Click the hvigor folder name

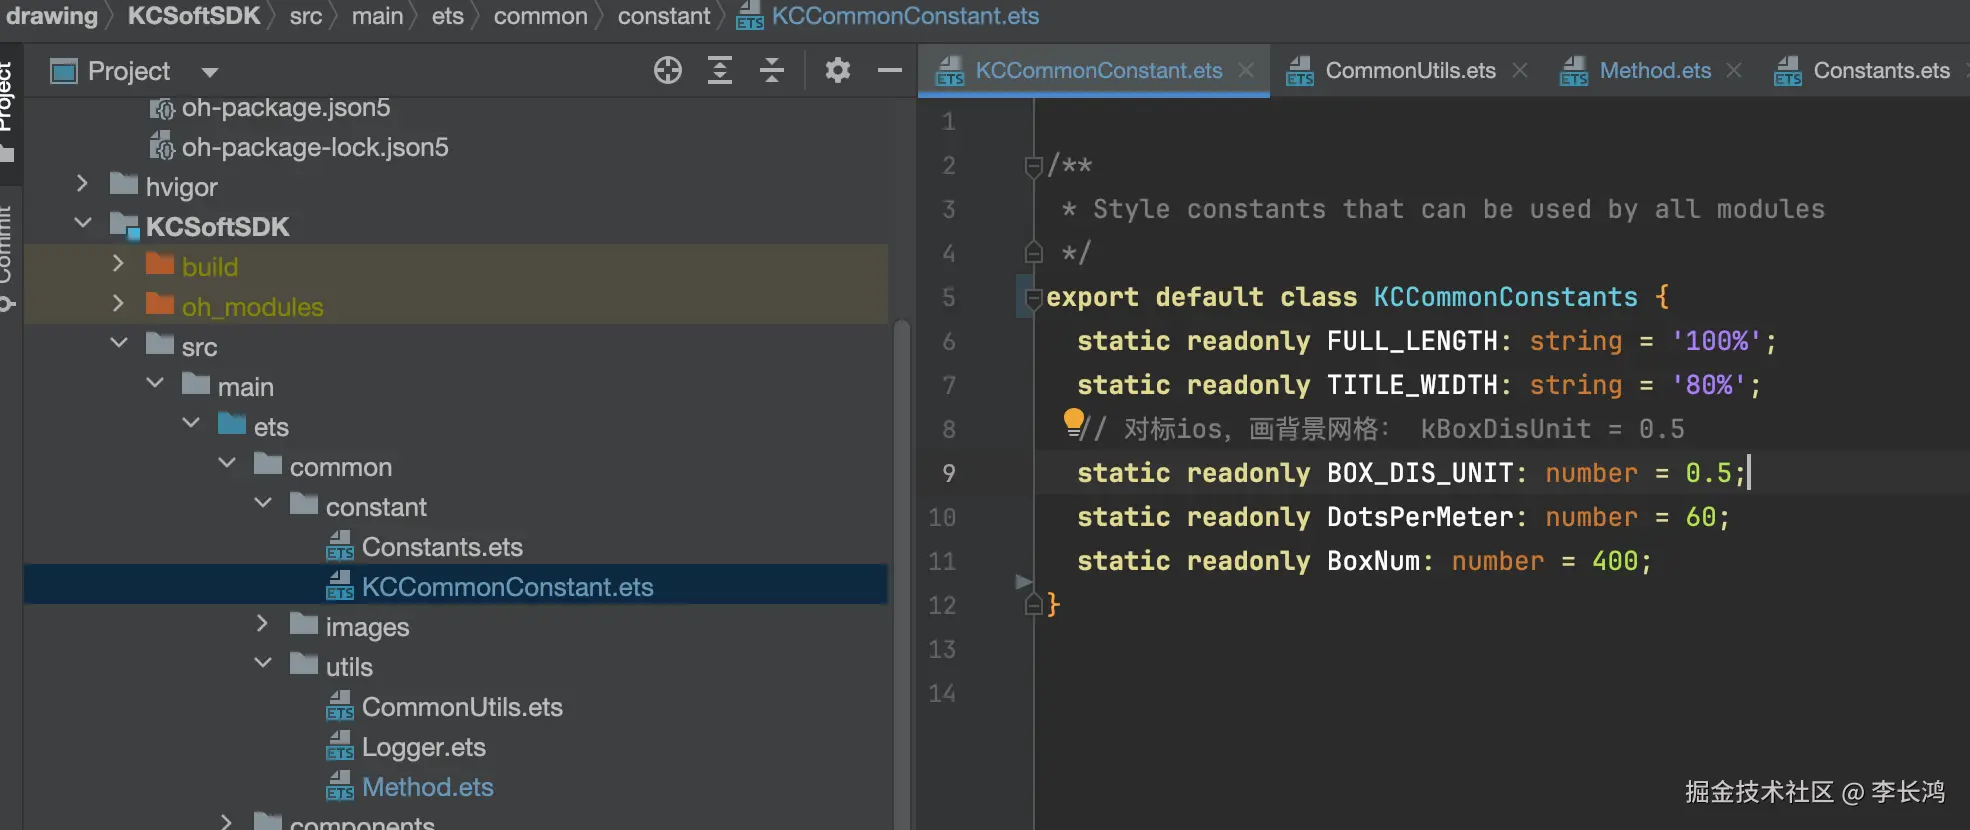(x=181, y=187)
